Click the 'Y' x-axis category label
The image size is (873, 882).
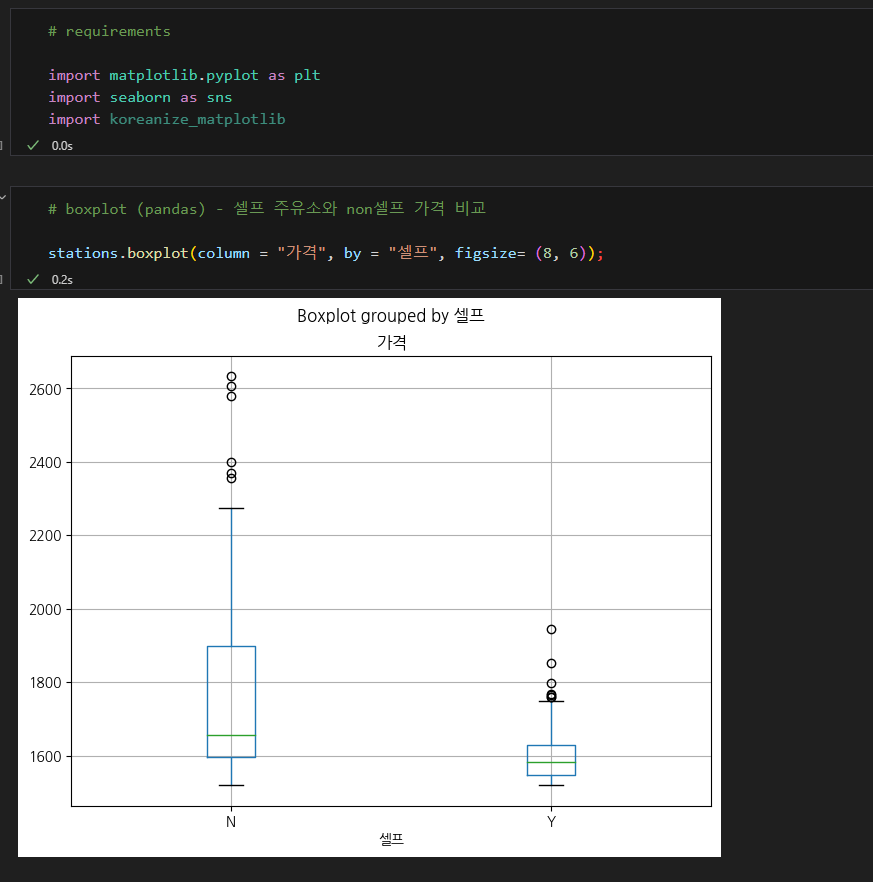click(551, 822)
